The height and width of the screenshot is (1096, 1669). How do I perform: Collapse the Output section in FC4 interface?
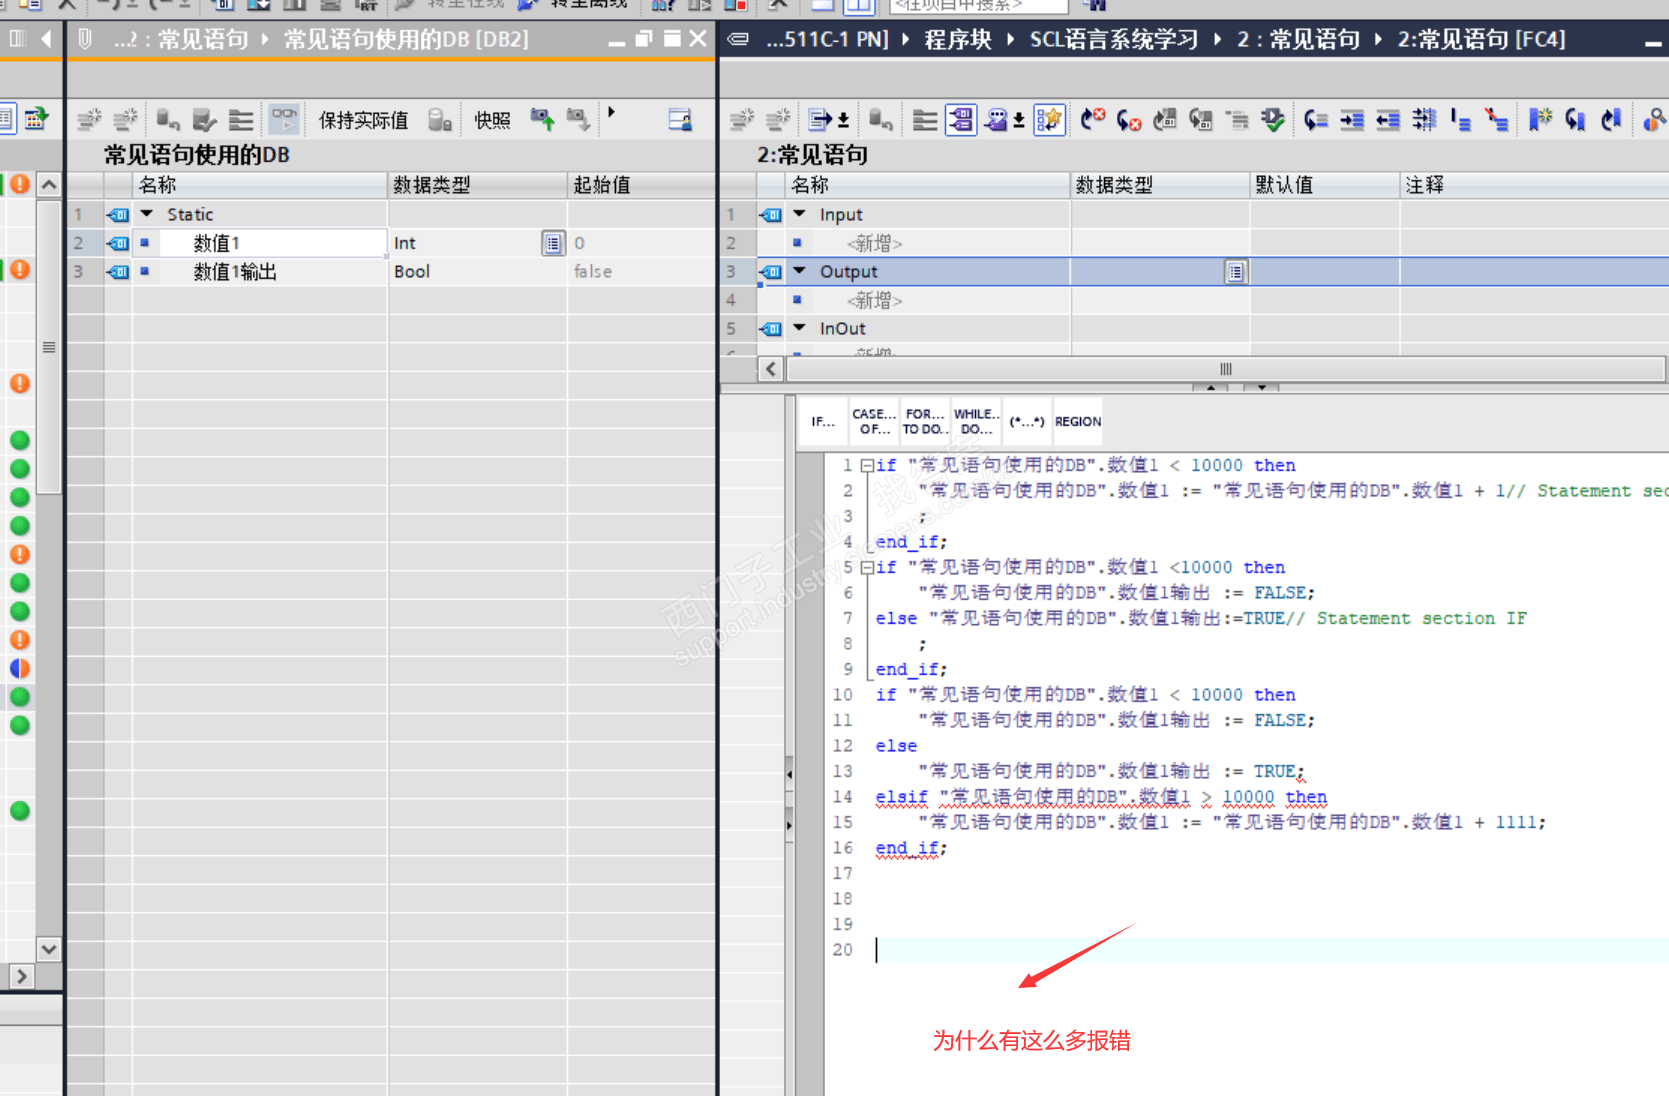799,271
